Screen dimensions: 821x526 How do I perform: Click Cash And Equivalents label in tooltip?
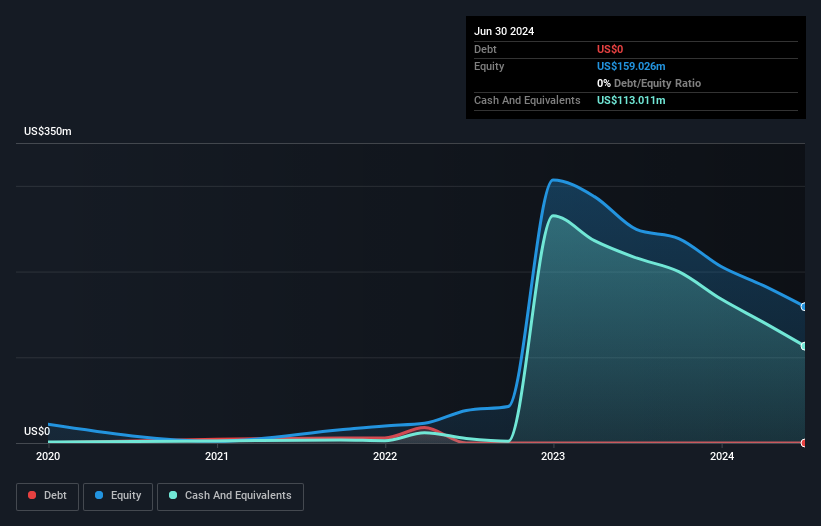coord(527,100)
